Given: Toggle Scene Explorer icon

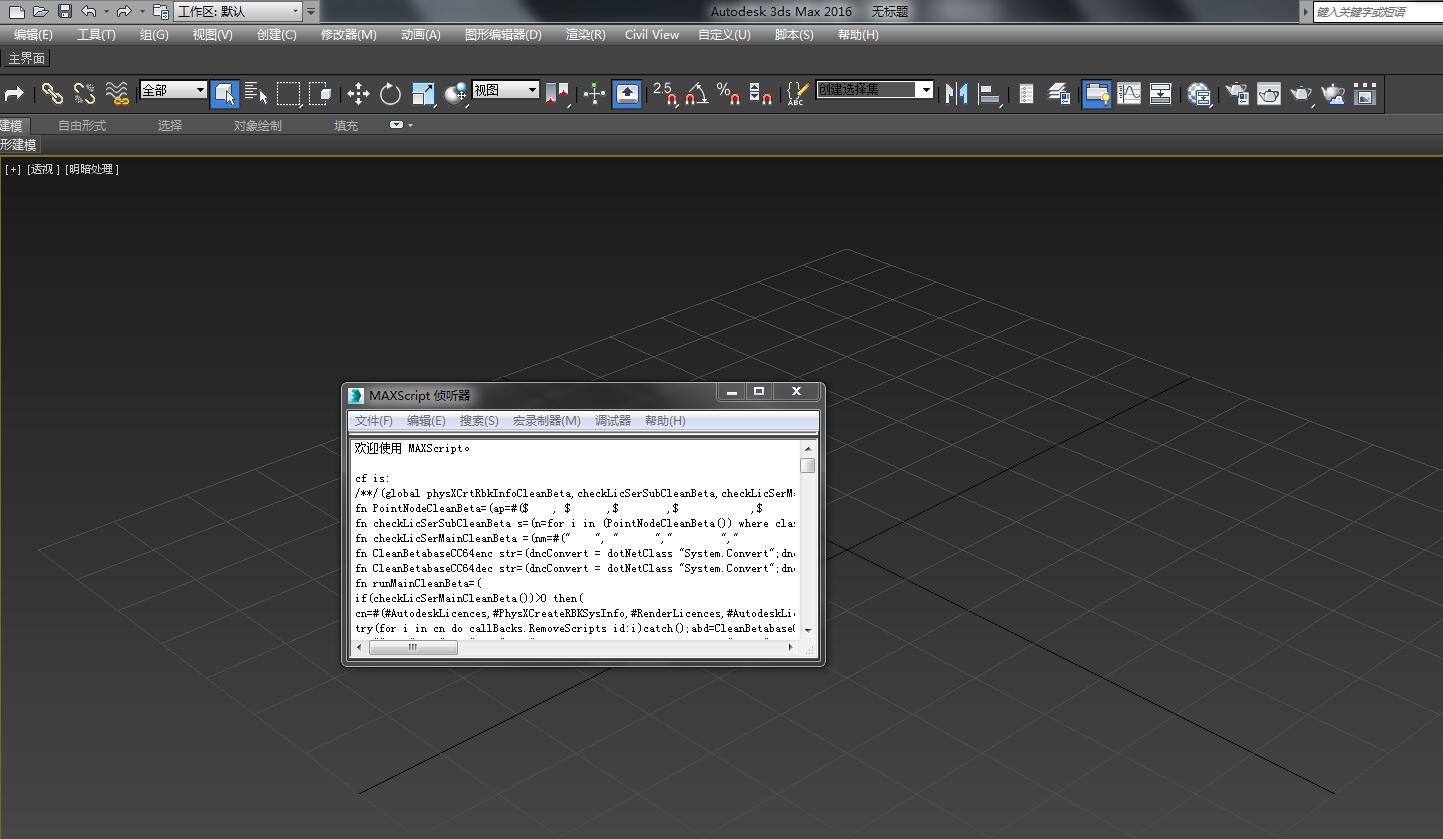Looking at the screenshot, I should pyautogui.click(x=1026, y=94).
